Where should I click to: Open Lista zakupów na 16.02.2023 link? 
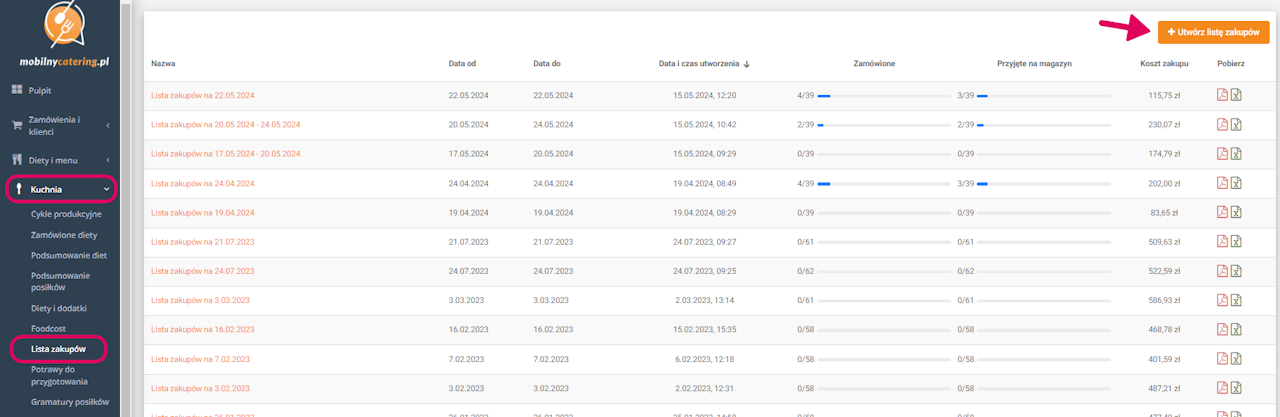[x=200, y=329]
